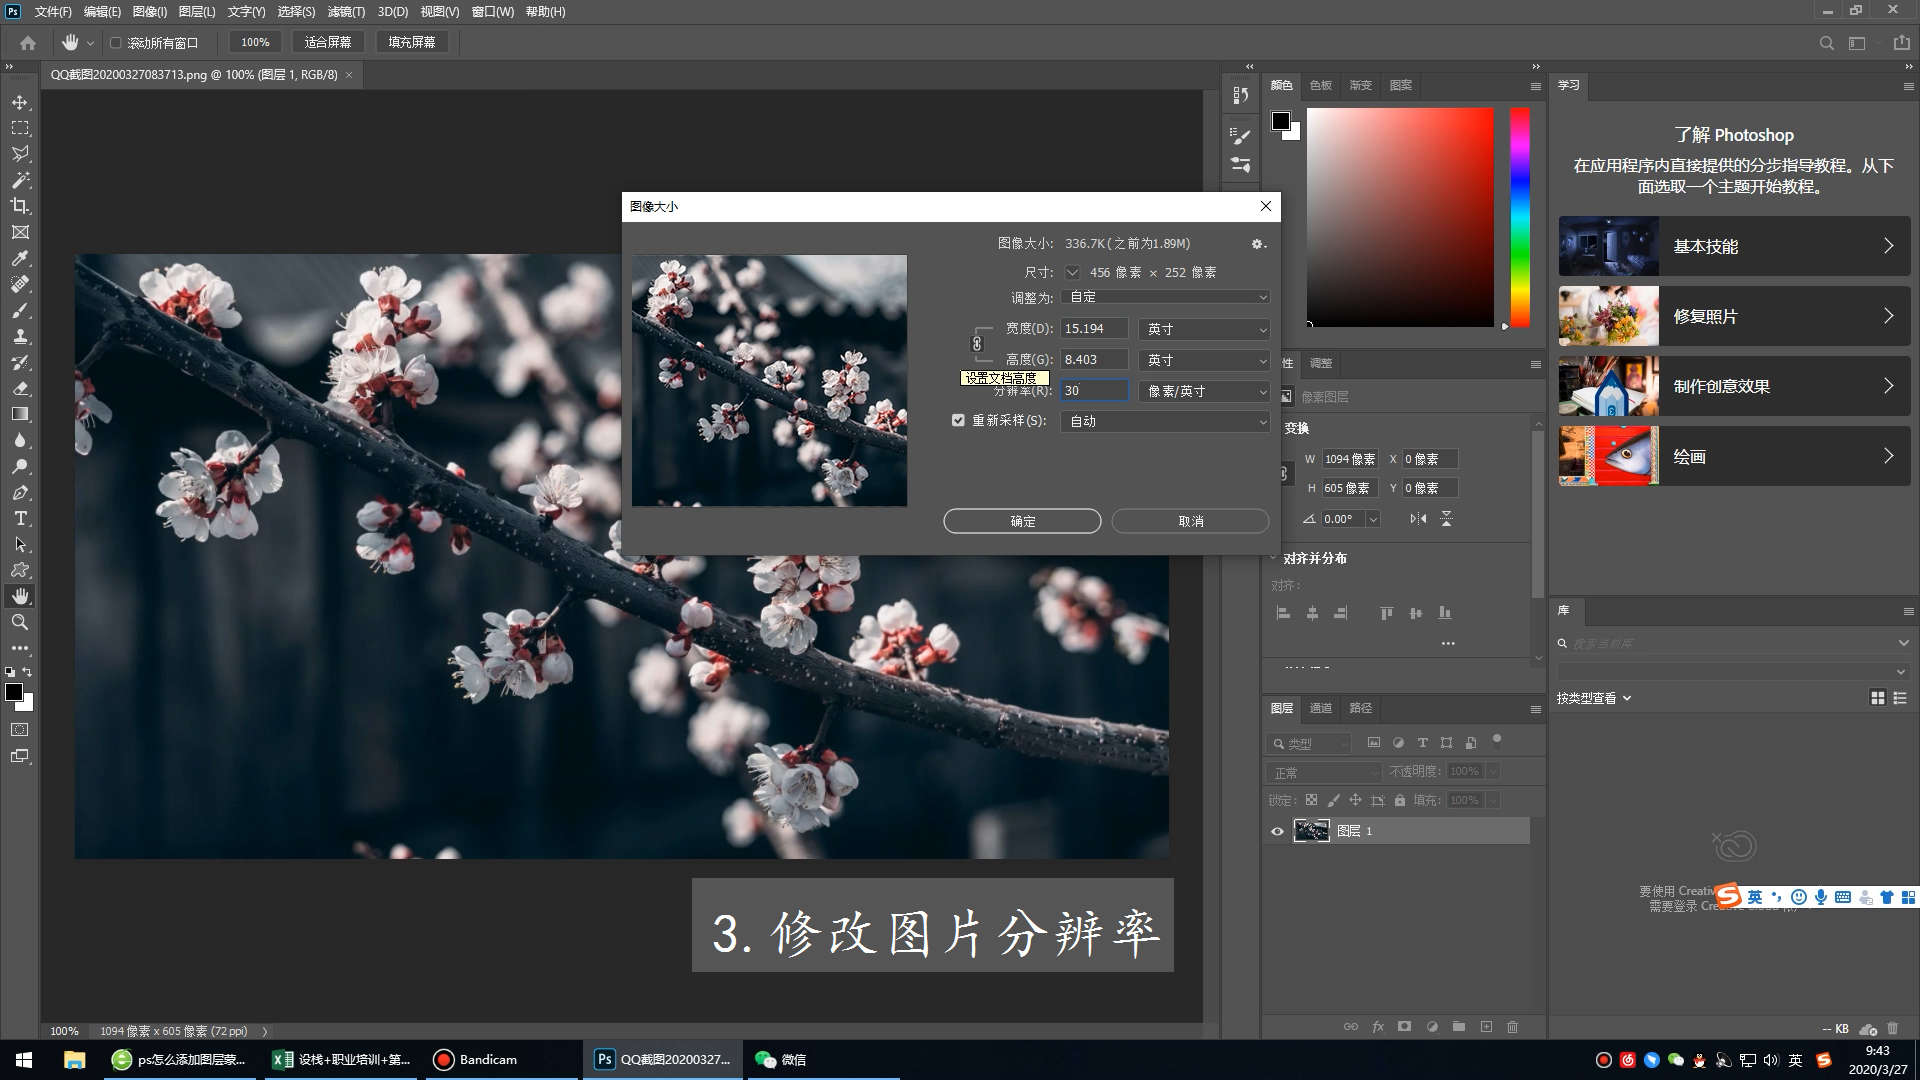
Task: Switch to the 通道 tab
Action: click(x=1321, y=708)
